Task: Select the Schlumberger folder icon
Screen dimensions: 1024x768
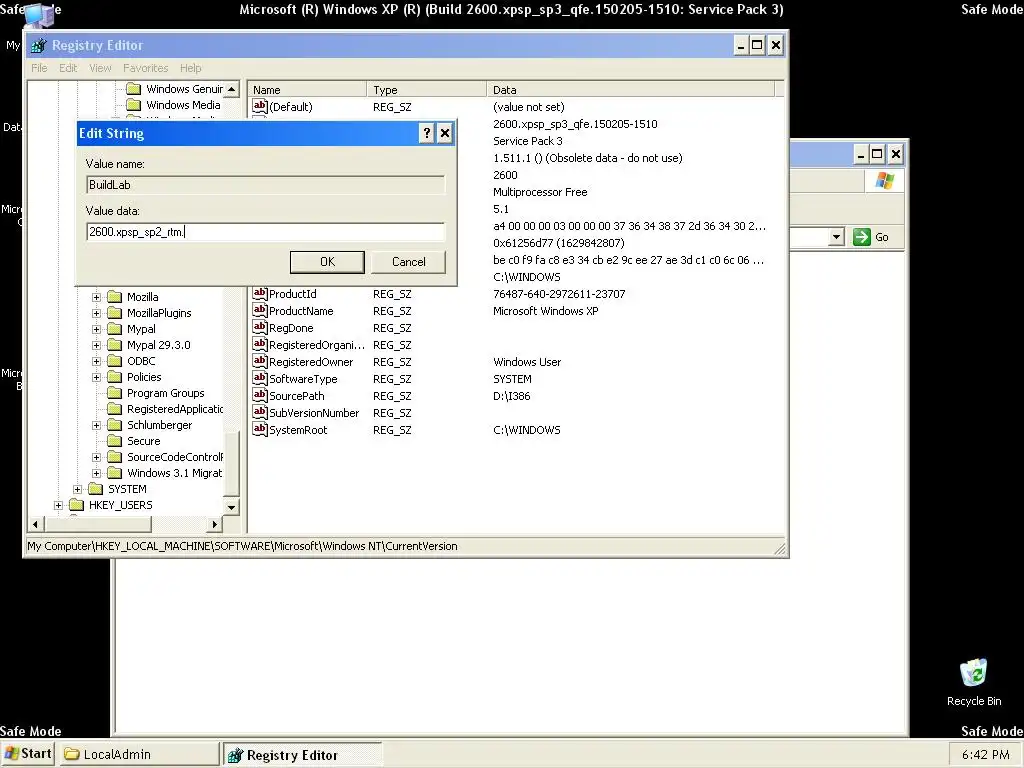Action: (x=115, y=425)
